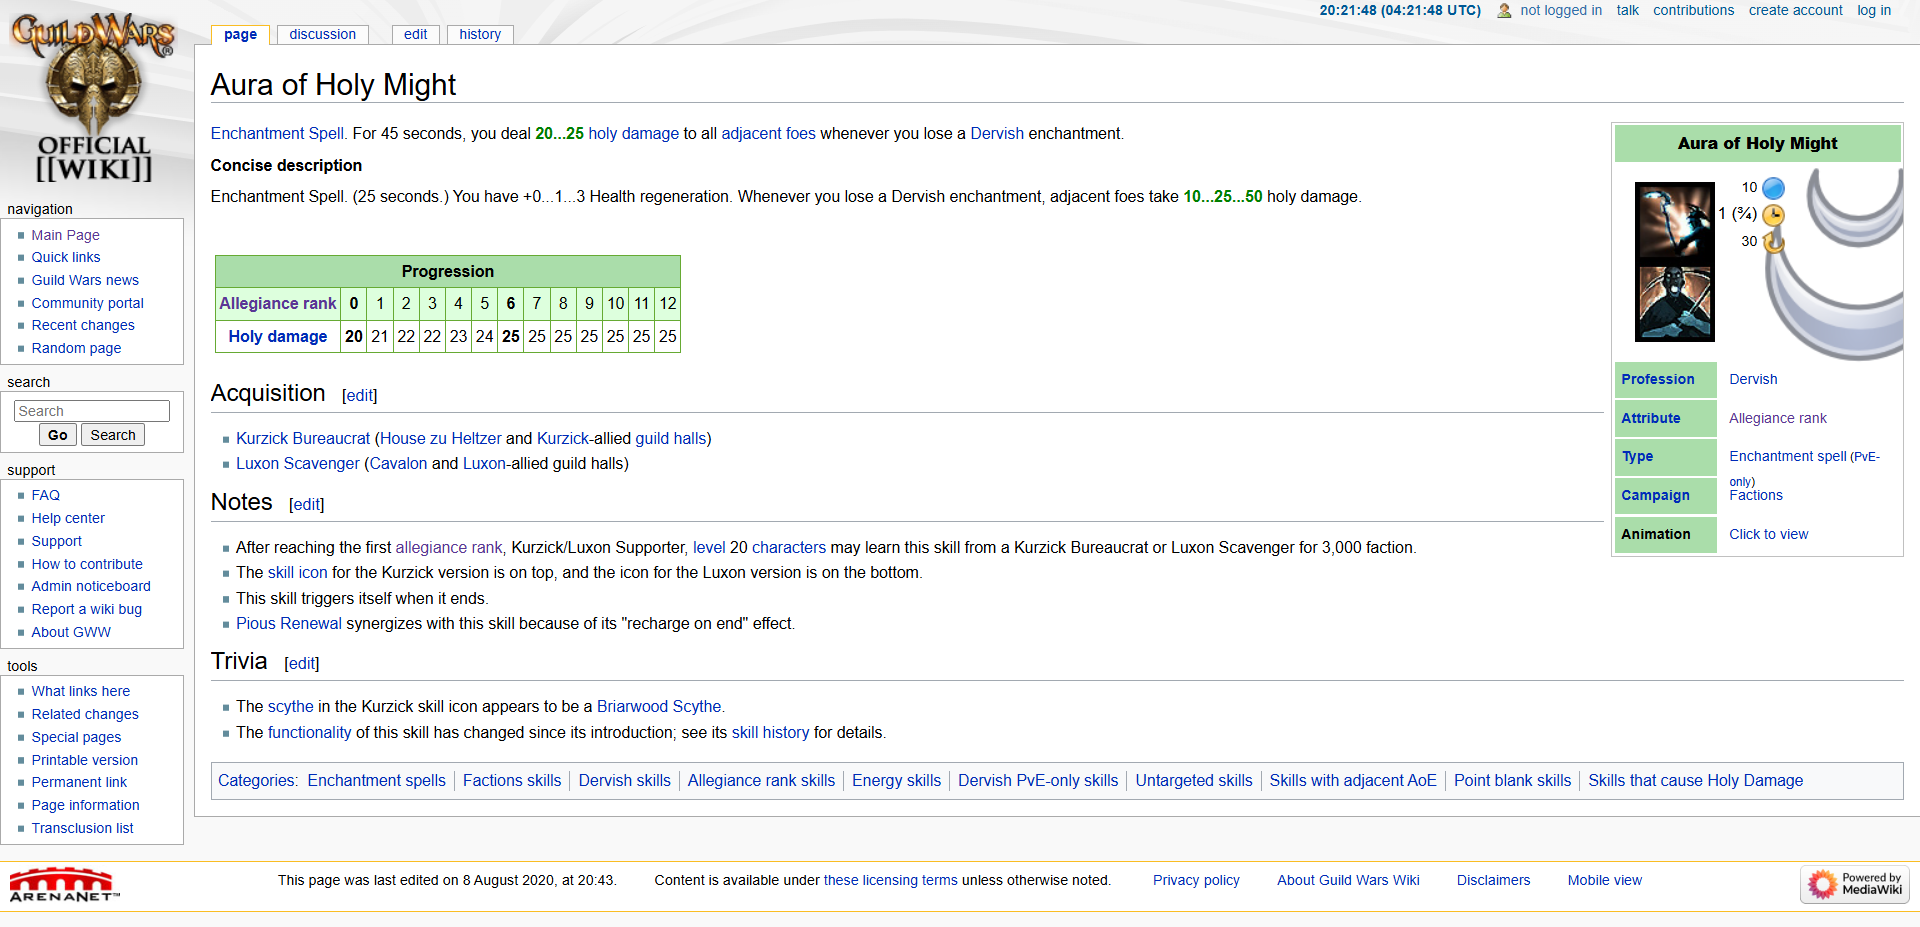Viewport: 1920px width, 927px height.
Task: Switch to the discussion tab
Action: pyautogui.click(x=322, y=34)
